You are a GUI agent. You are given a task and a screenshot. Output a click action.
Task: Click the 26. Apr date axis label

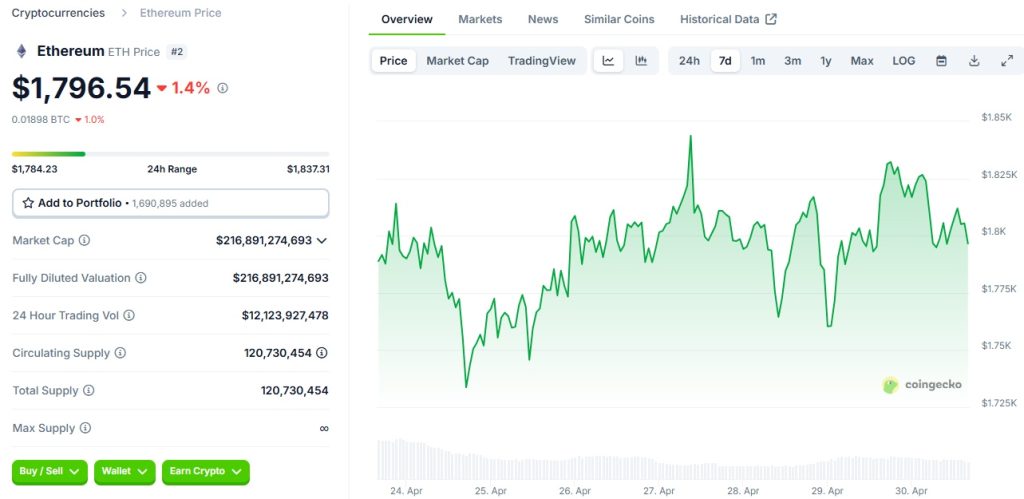pyautogui.click(x=575, y=491)
